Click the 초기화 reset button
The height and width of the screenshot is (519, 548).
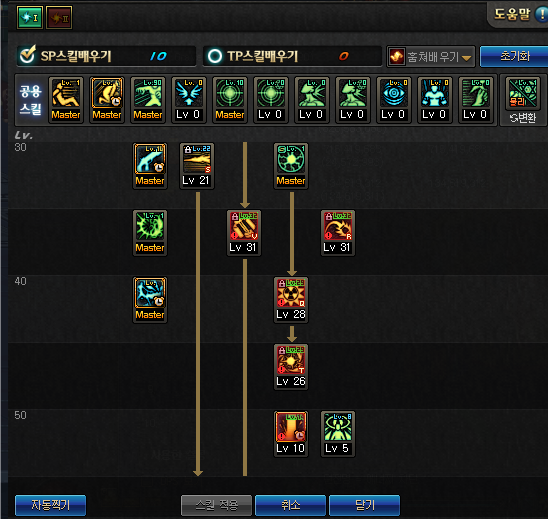[514, 56]
